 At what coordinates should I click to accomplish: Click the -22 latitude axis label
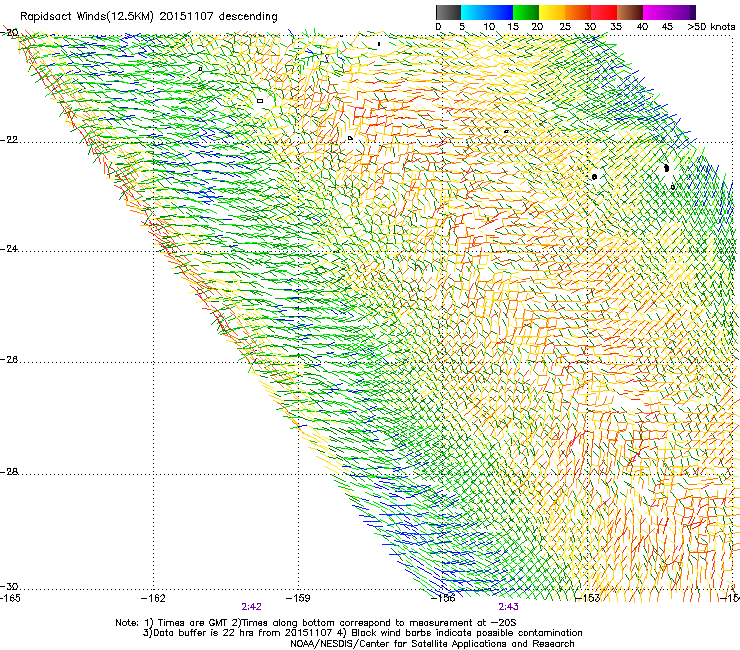click(x=9, y=140)
